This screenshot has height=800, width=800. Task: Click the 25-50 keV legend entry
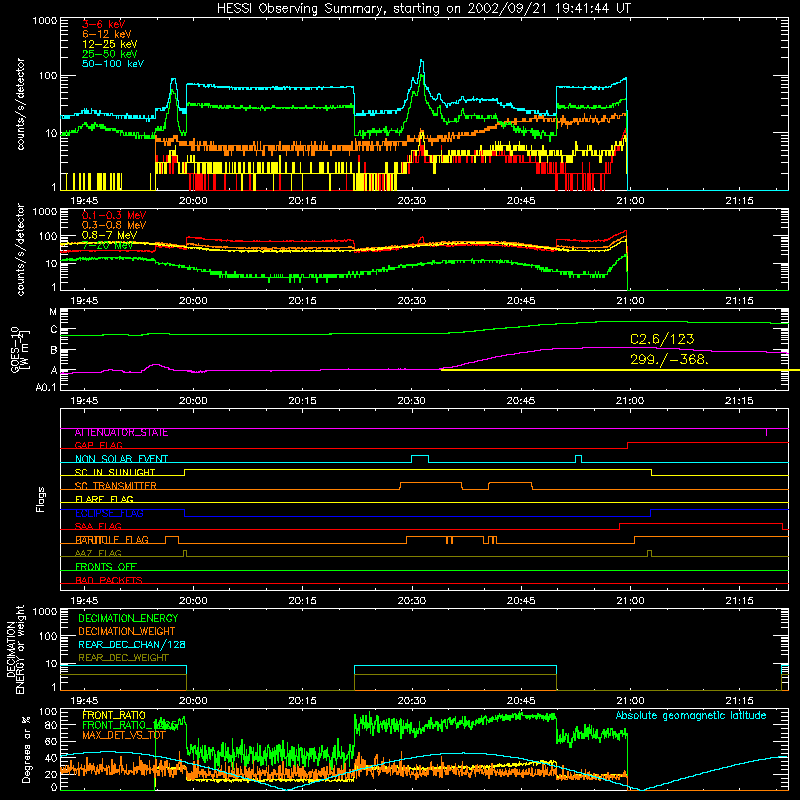click(x=109, y=54)
